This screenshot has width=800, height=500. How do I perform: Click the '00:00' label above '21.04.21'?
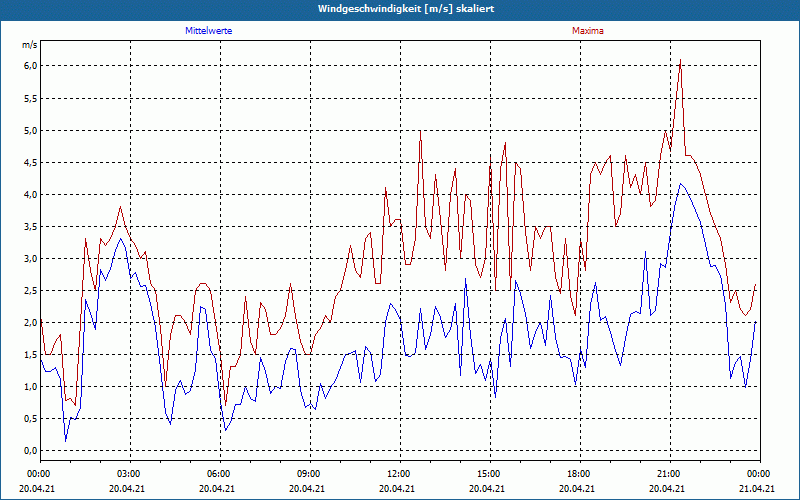(758, 474)
